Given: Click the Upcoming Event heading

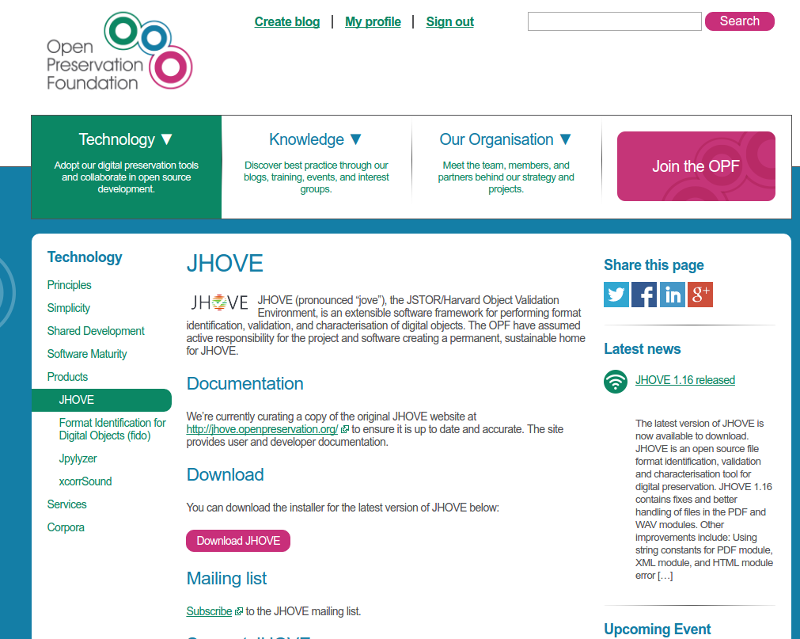Looking at the screenshot, I should tap(658, 629).
